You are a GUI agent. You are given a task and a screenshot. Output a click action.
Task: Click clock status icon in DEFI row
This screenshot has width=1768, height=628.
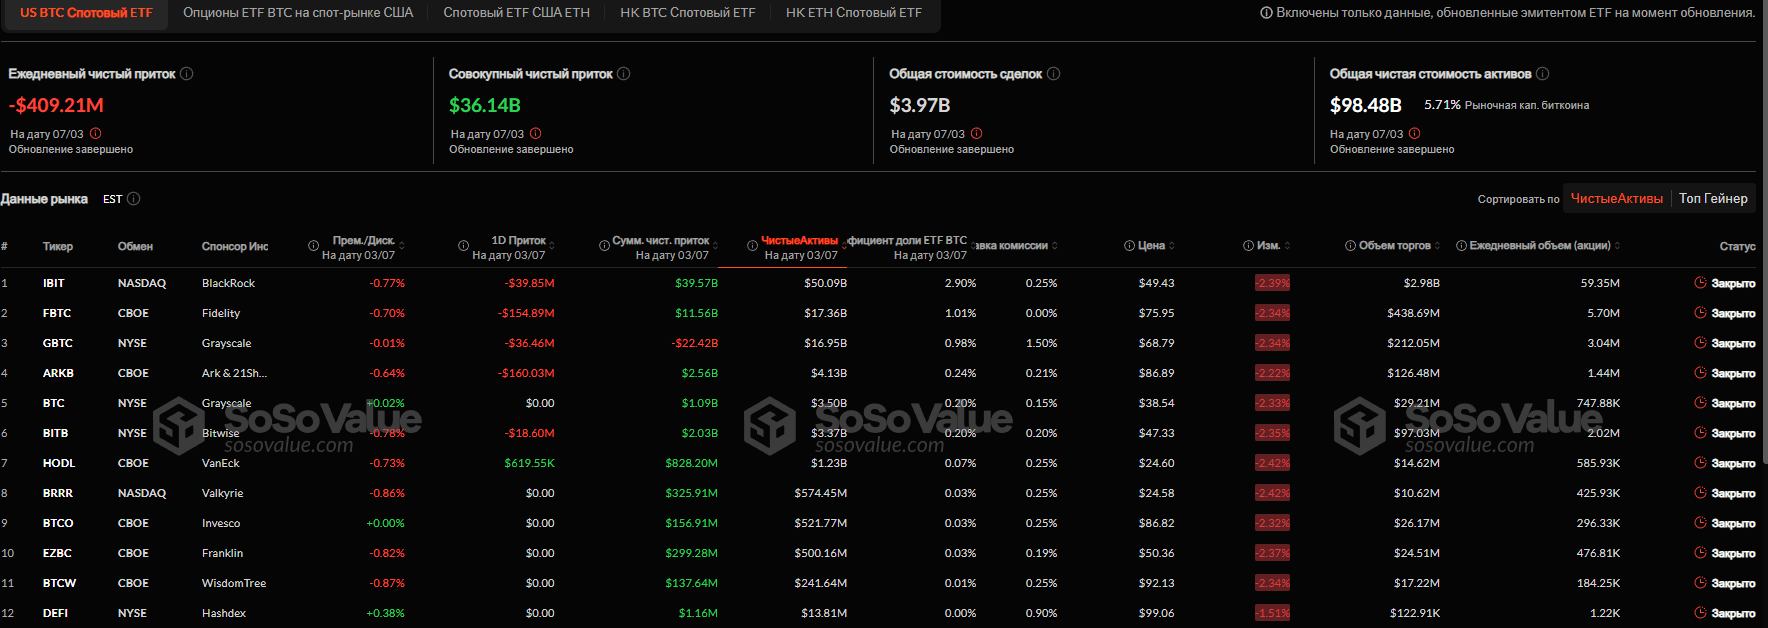click(1700, 613)
